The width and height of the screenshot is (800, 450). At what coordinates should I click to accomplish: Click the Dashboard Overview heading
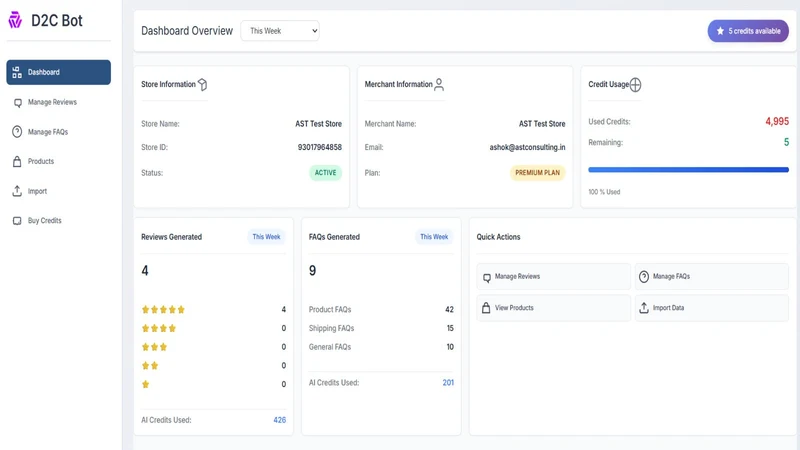point(187,31)
